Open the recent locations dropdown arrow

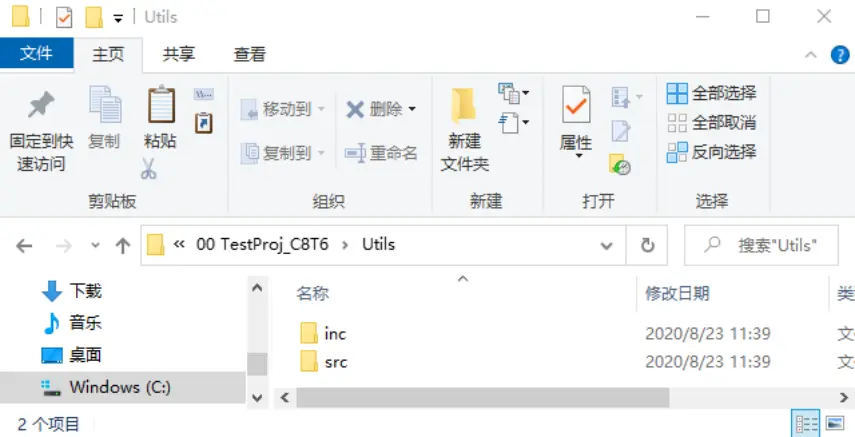click(x=95, y=245)
